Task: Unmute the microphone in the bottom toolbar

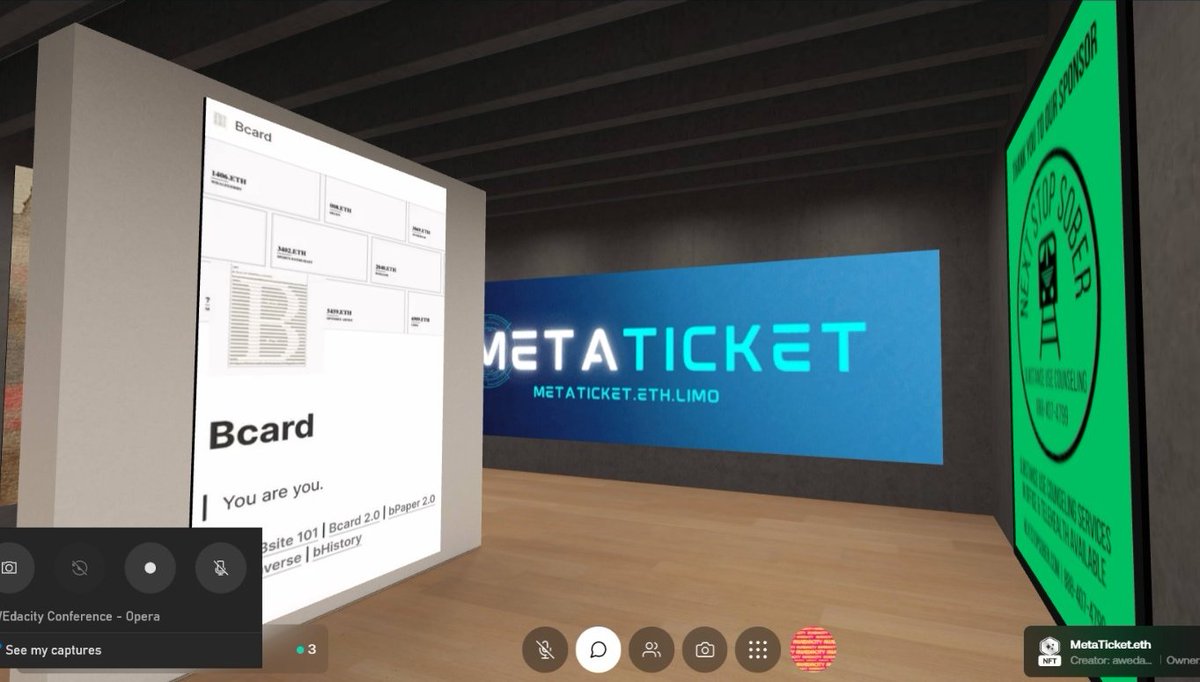Action: coord(545,650)
